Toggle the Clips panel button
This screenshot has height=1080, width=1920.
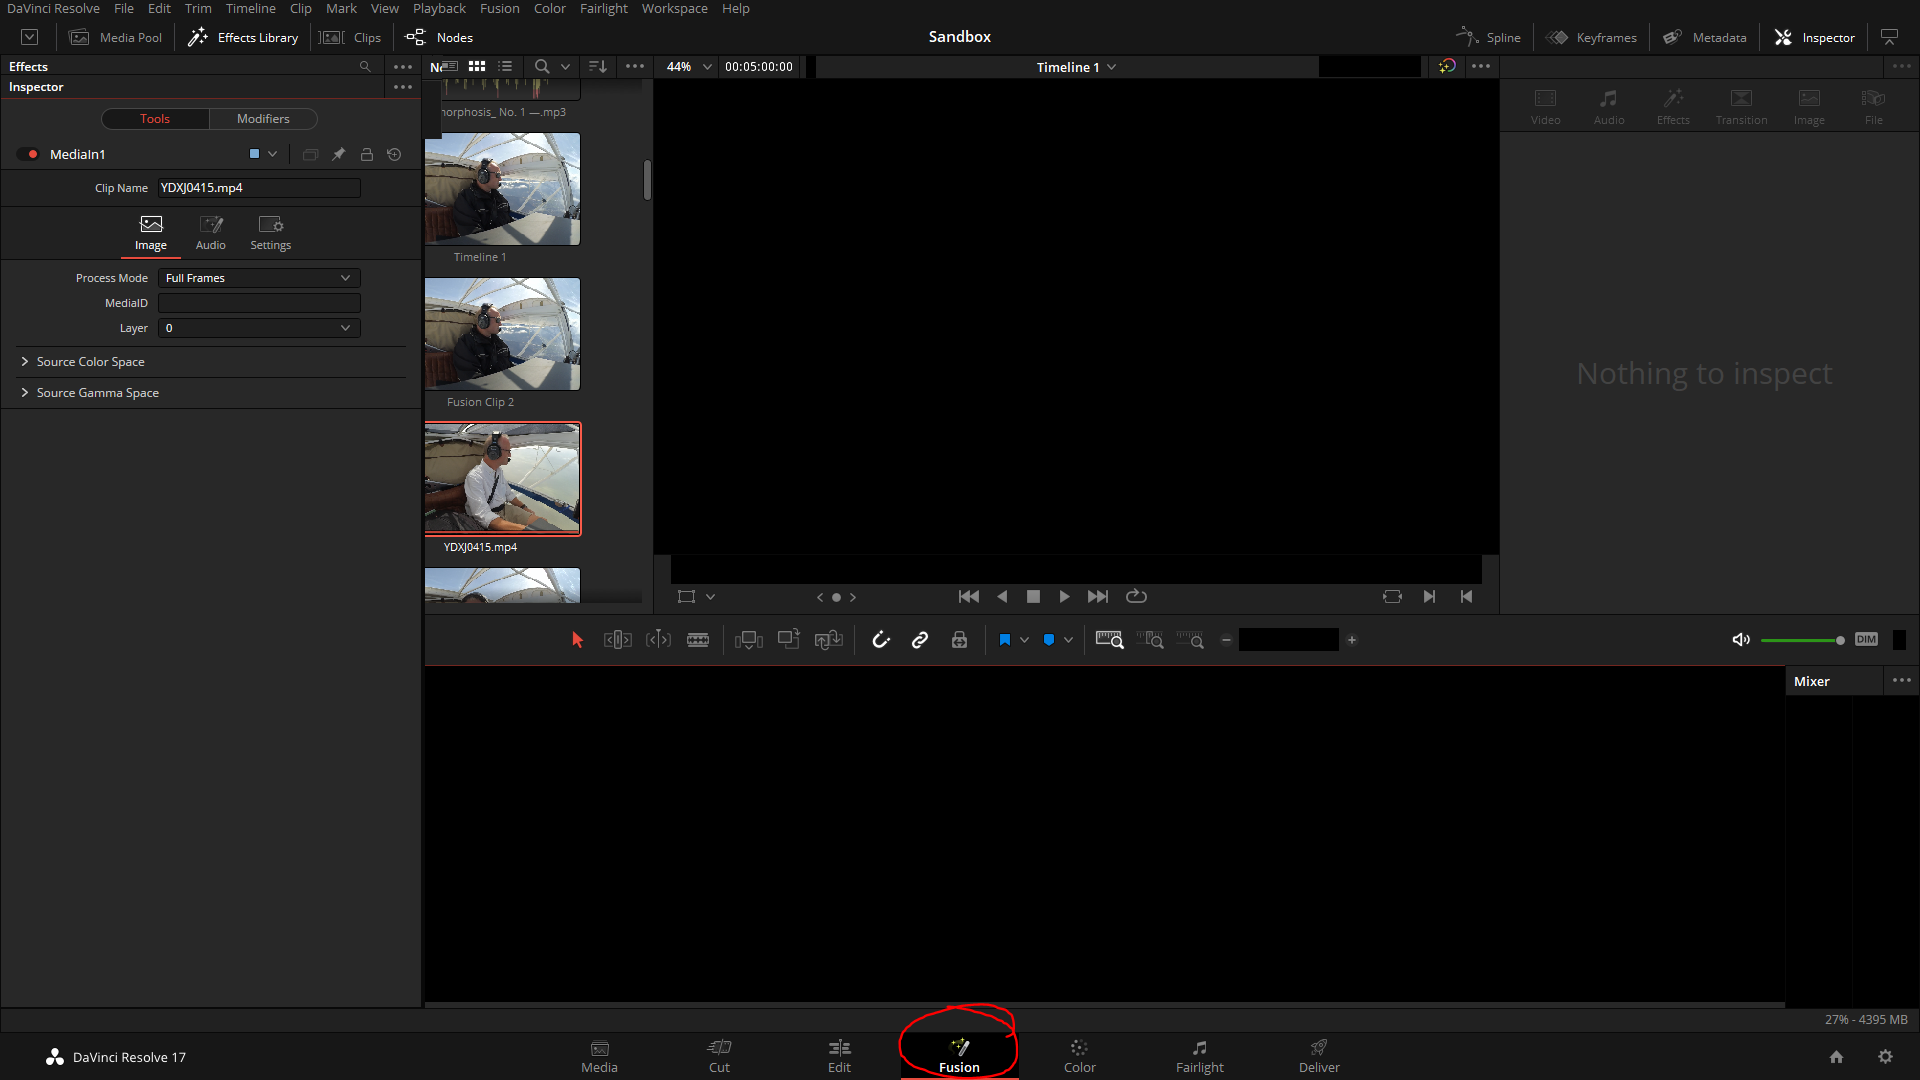coord(350,38)
